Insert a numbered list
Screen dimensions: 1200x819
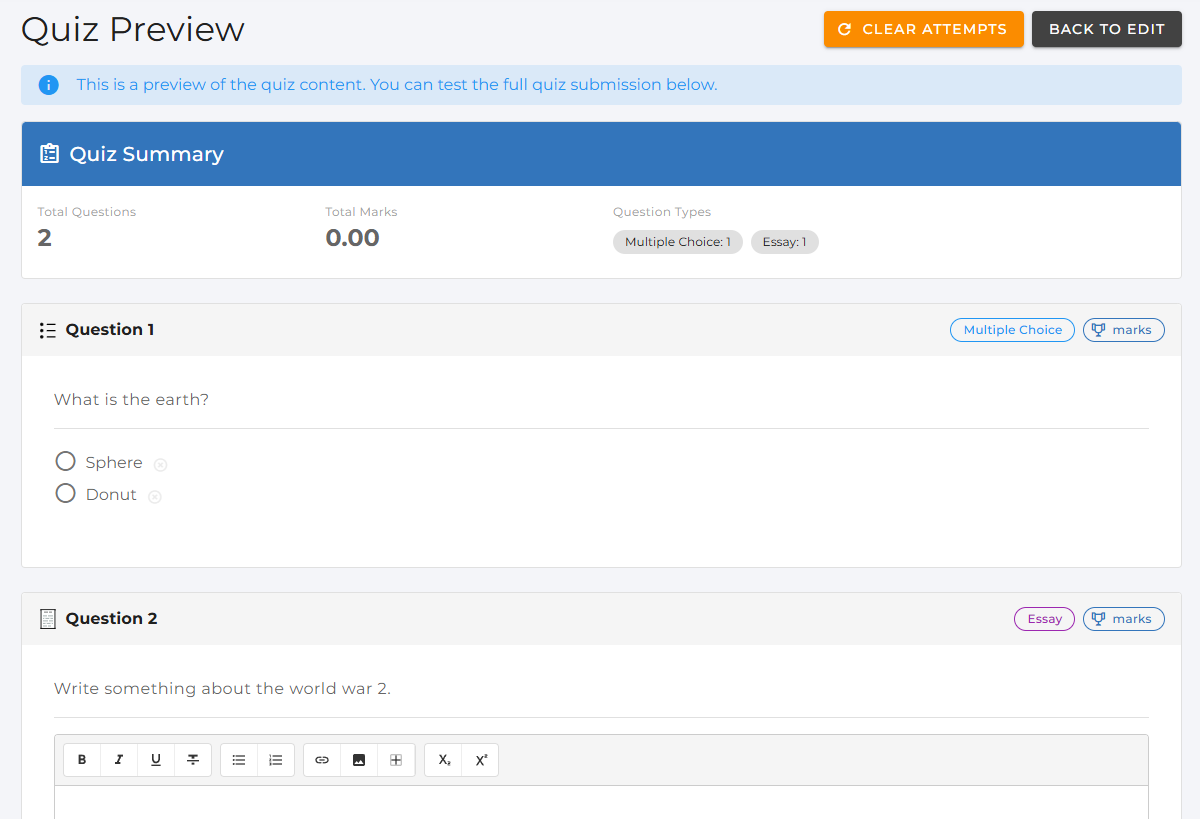click(276, 760)
